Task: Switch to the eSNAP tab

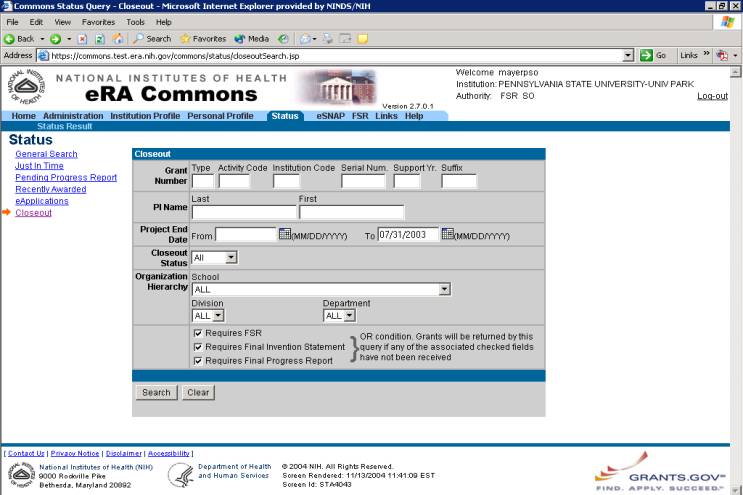Action: [331, 116]
